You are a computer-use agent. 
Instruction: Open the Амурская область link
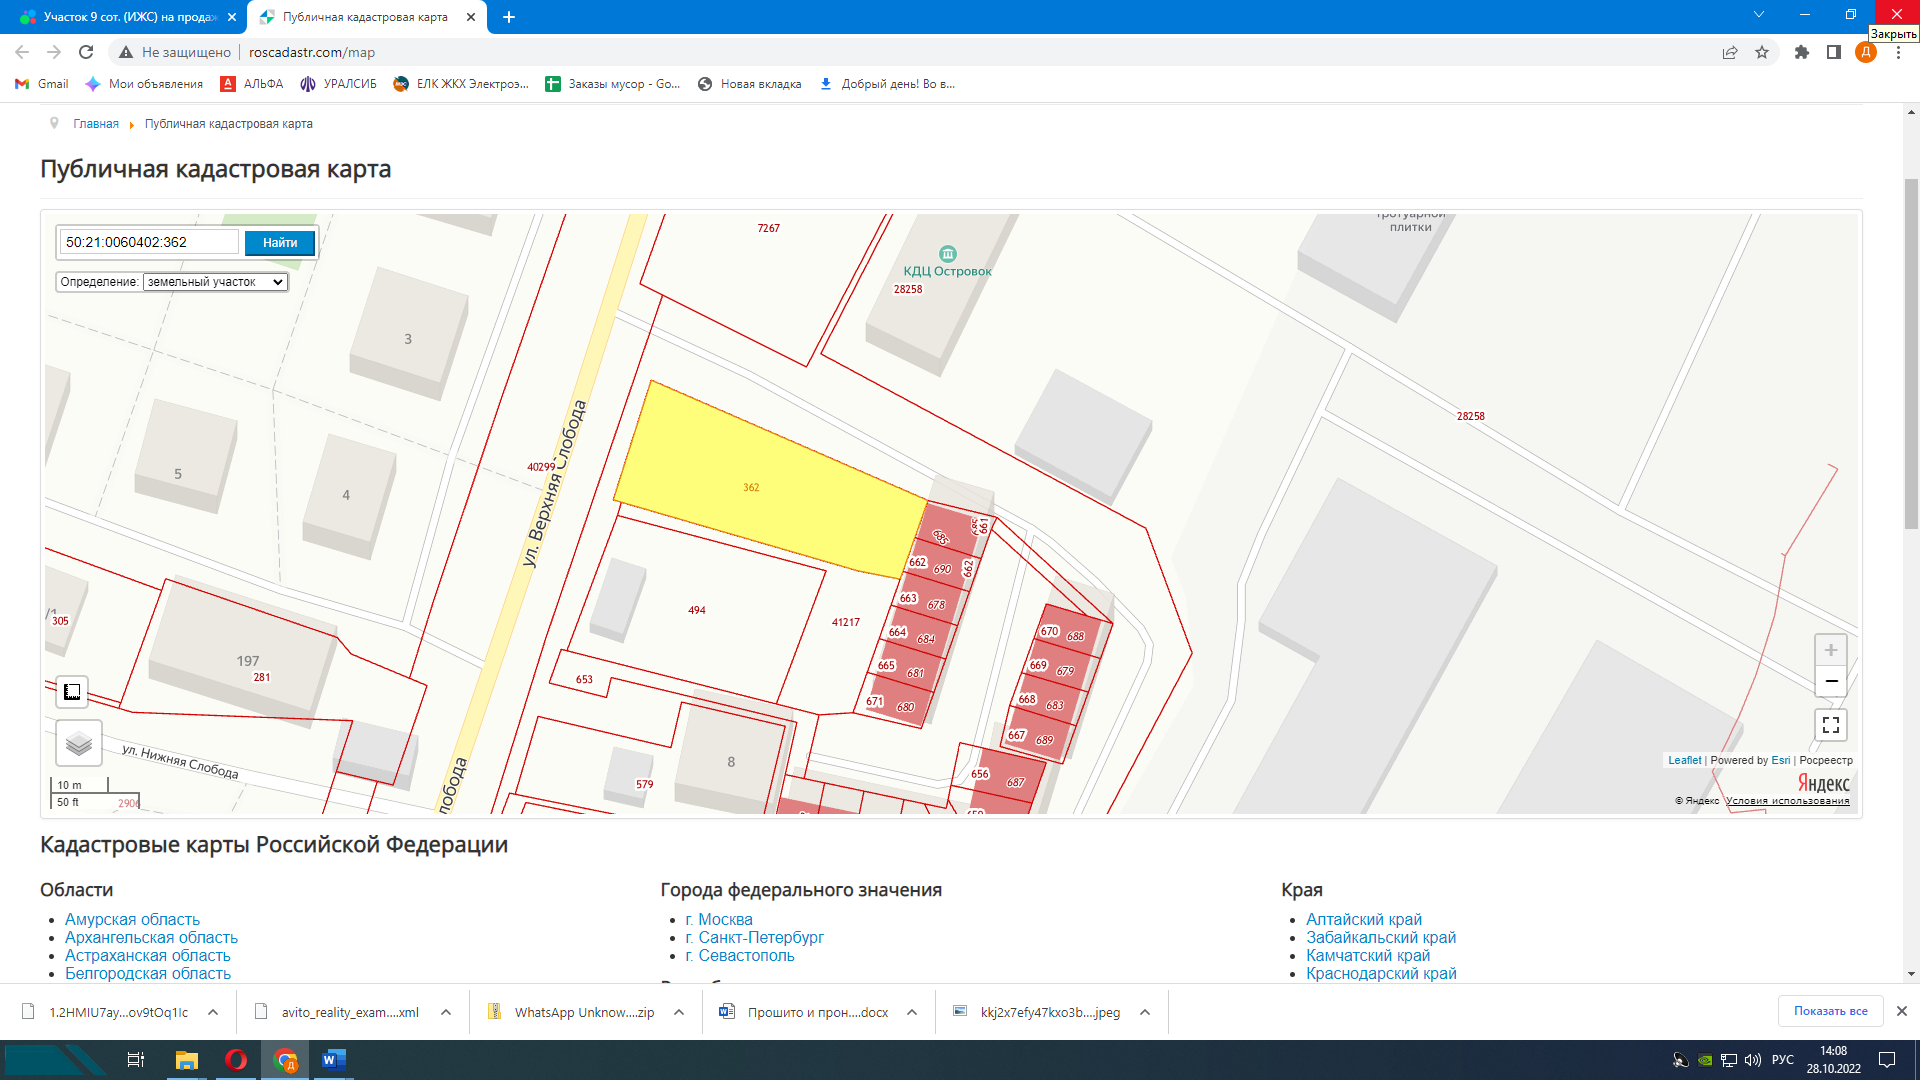tap(132, 919)
